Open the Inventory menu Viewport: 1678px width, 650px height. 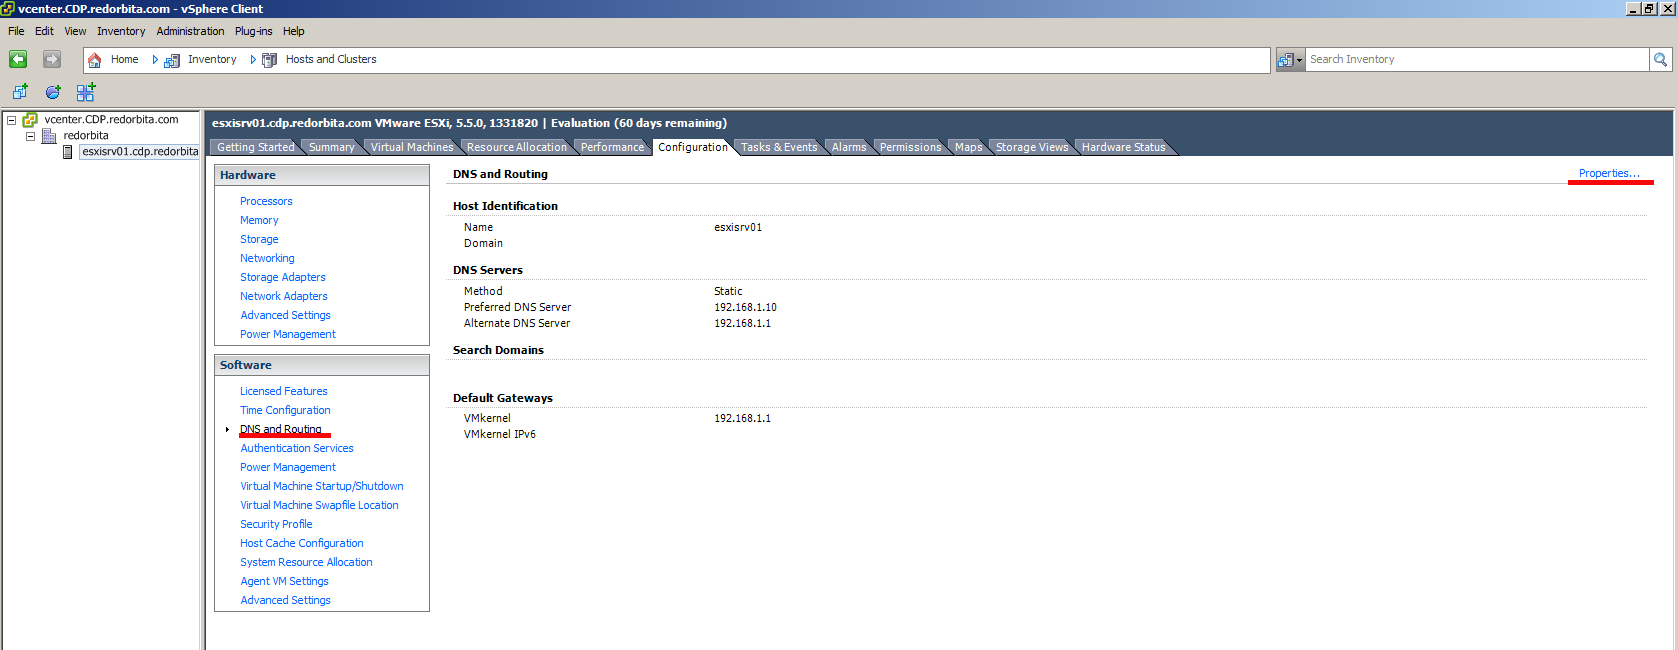(x=121, y=31)
